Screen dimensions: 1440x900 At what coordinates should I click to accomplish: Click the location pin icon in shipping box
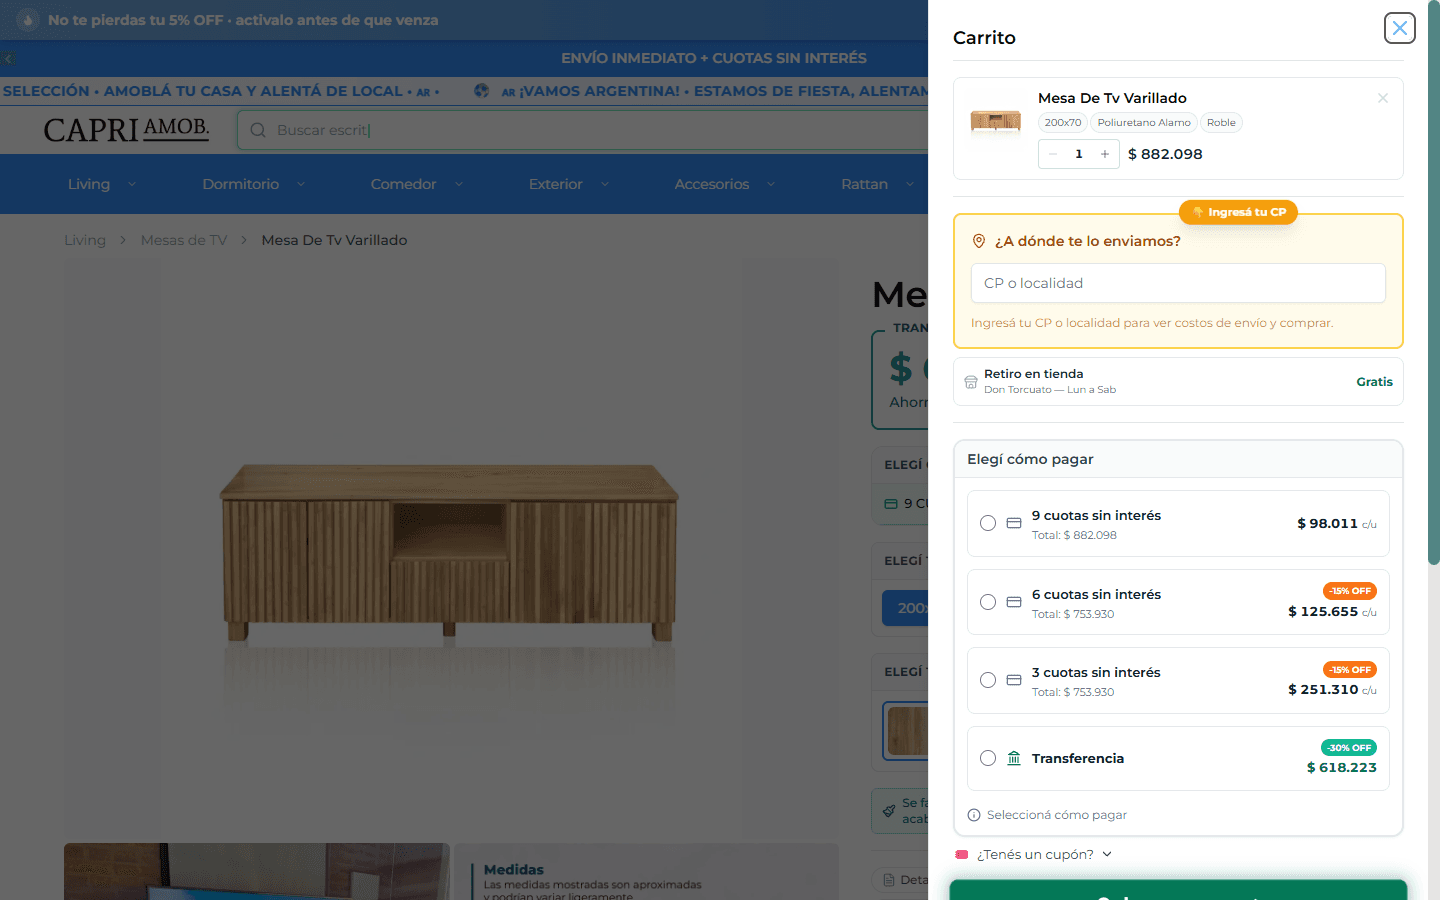979,241
